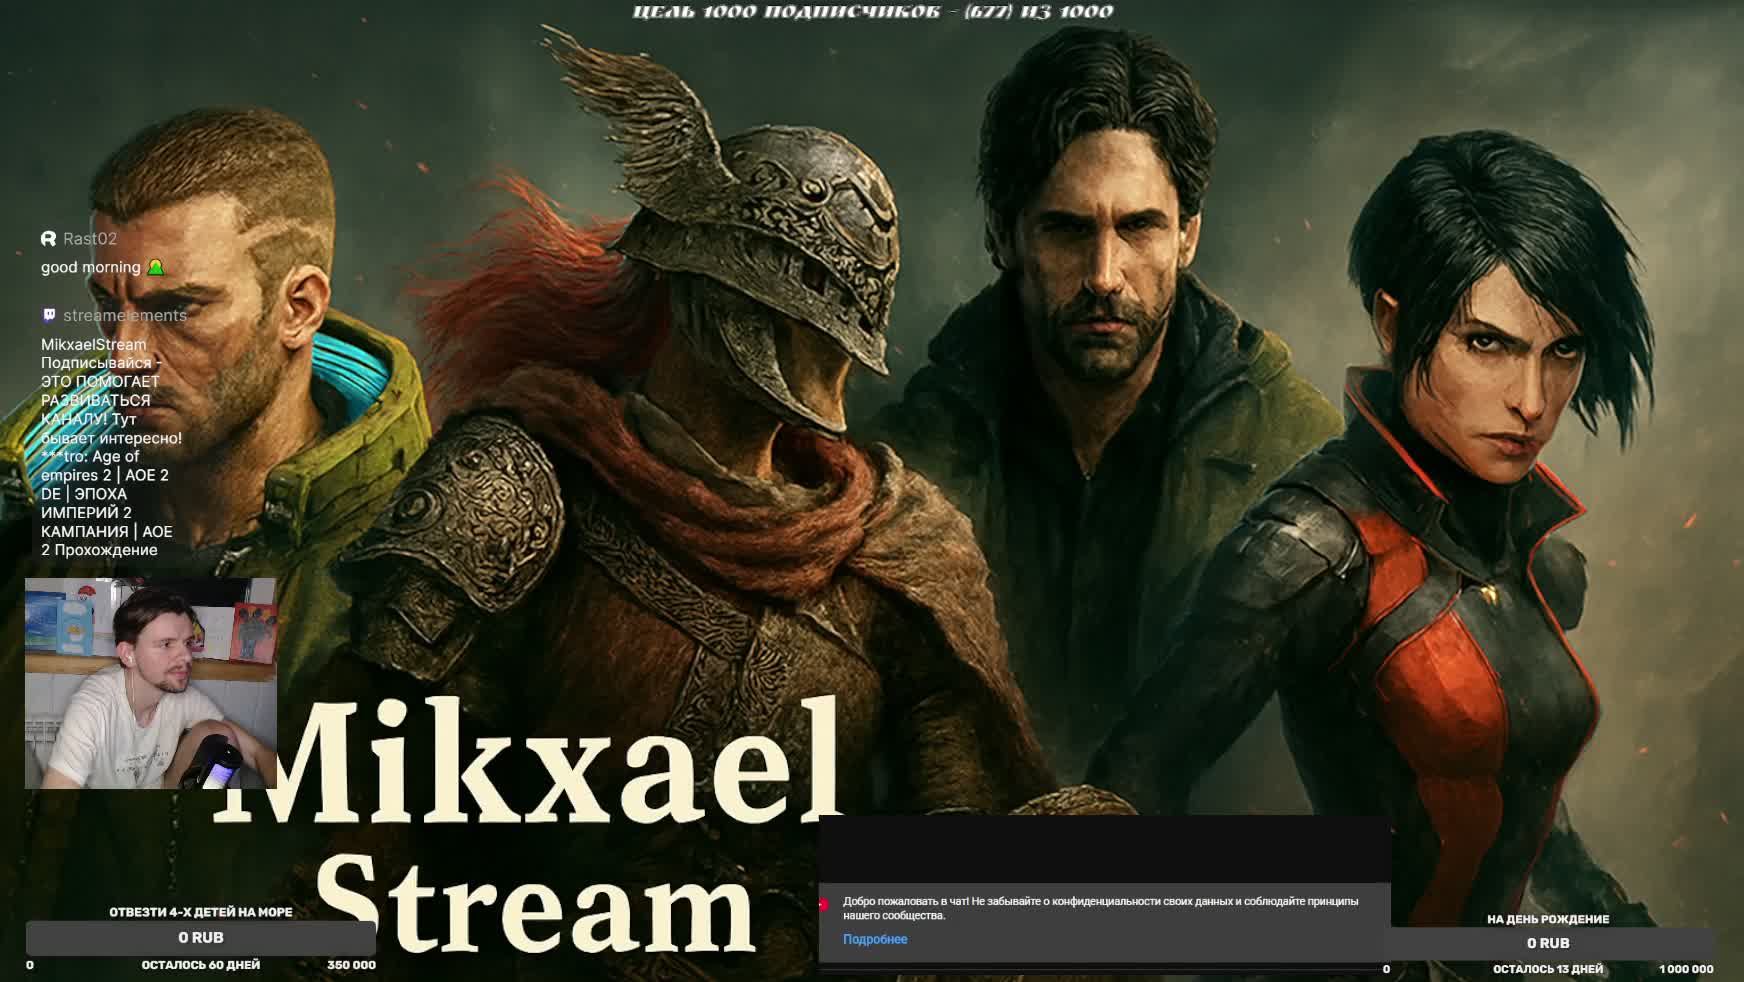The height and width of the screenshot is (982, 1744).
Task: Click the streamelements message starting 'MikxaelStream Подписывайся'
Action: pos(112,447)
